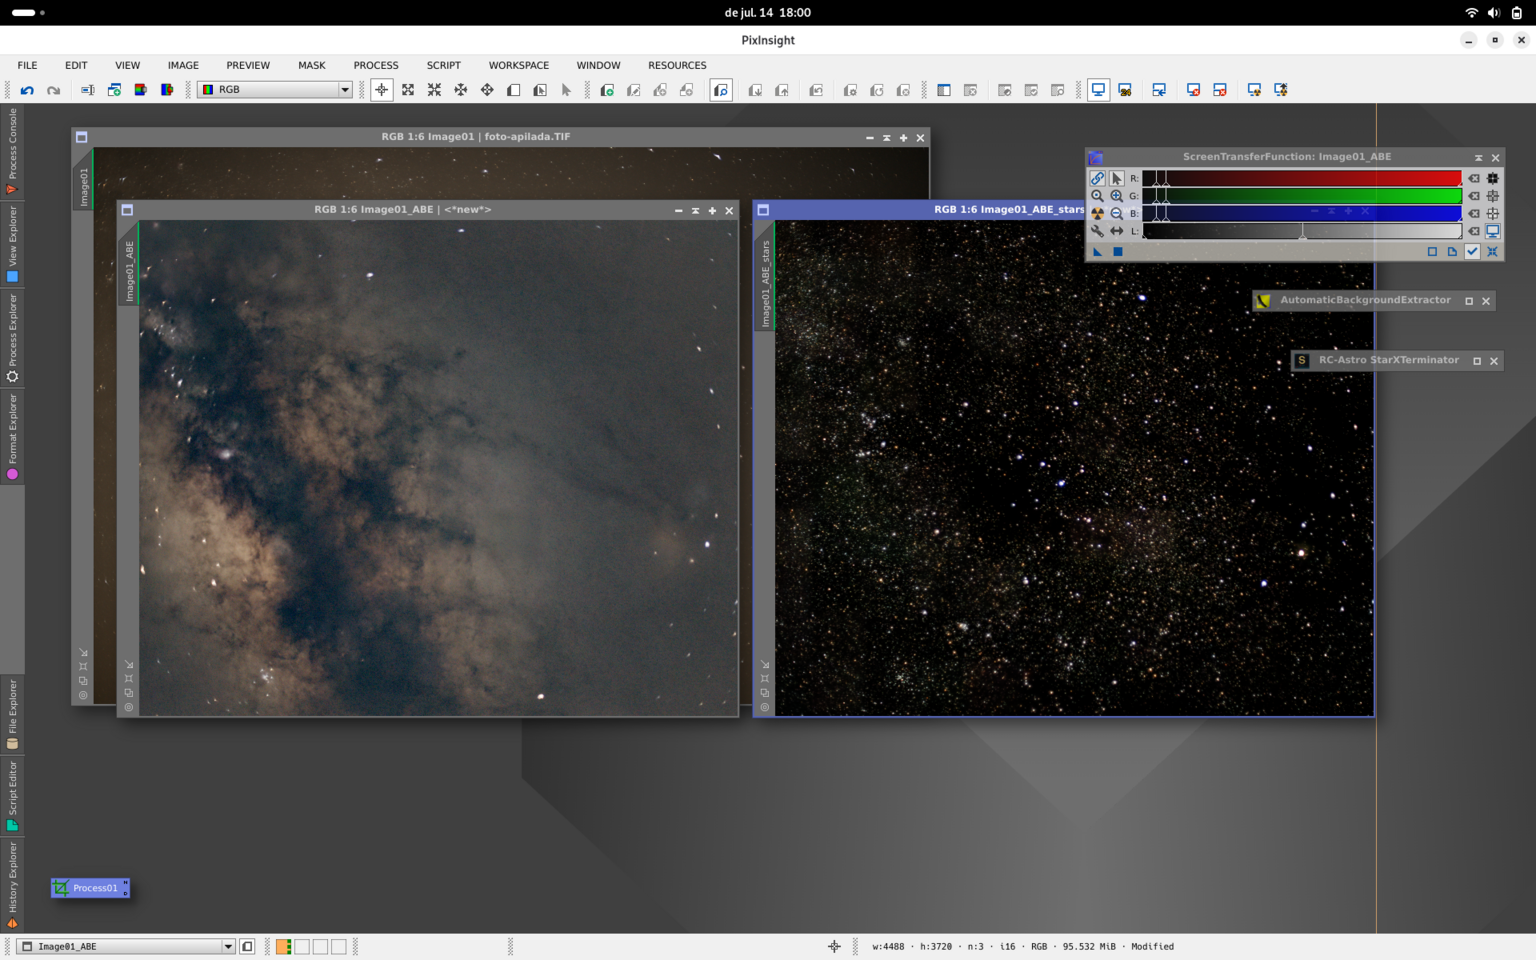The height and width of the screenshot is (960, 1536).
Task: Open the RESOURCES menu
Action: 677,65
